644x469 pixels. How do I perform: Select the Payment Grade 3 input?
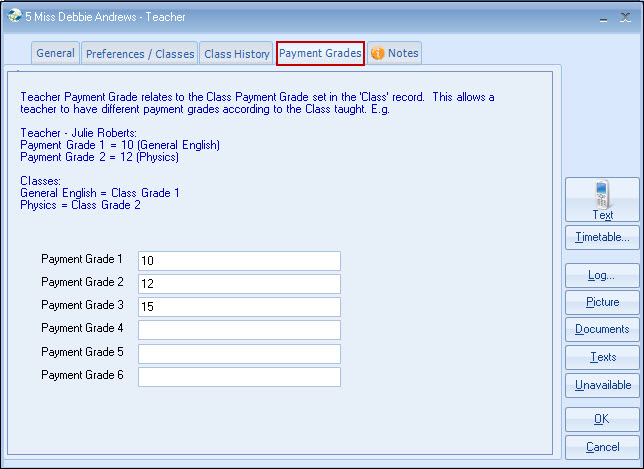[239, 307]
